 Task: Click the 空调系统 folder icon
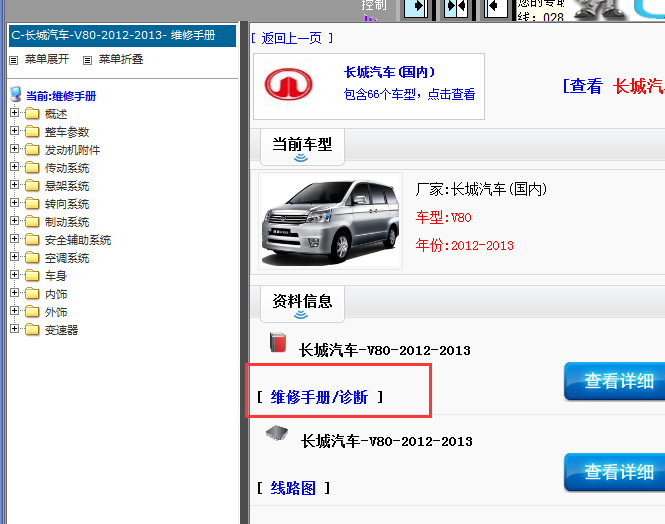(32, 258)
